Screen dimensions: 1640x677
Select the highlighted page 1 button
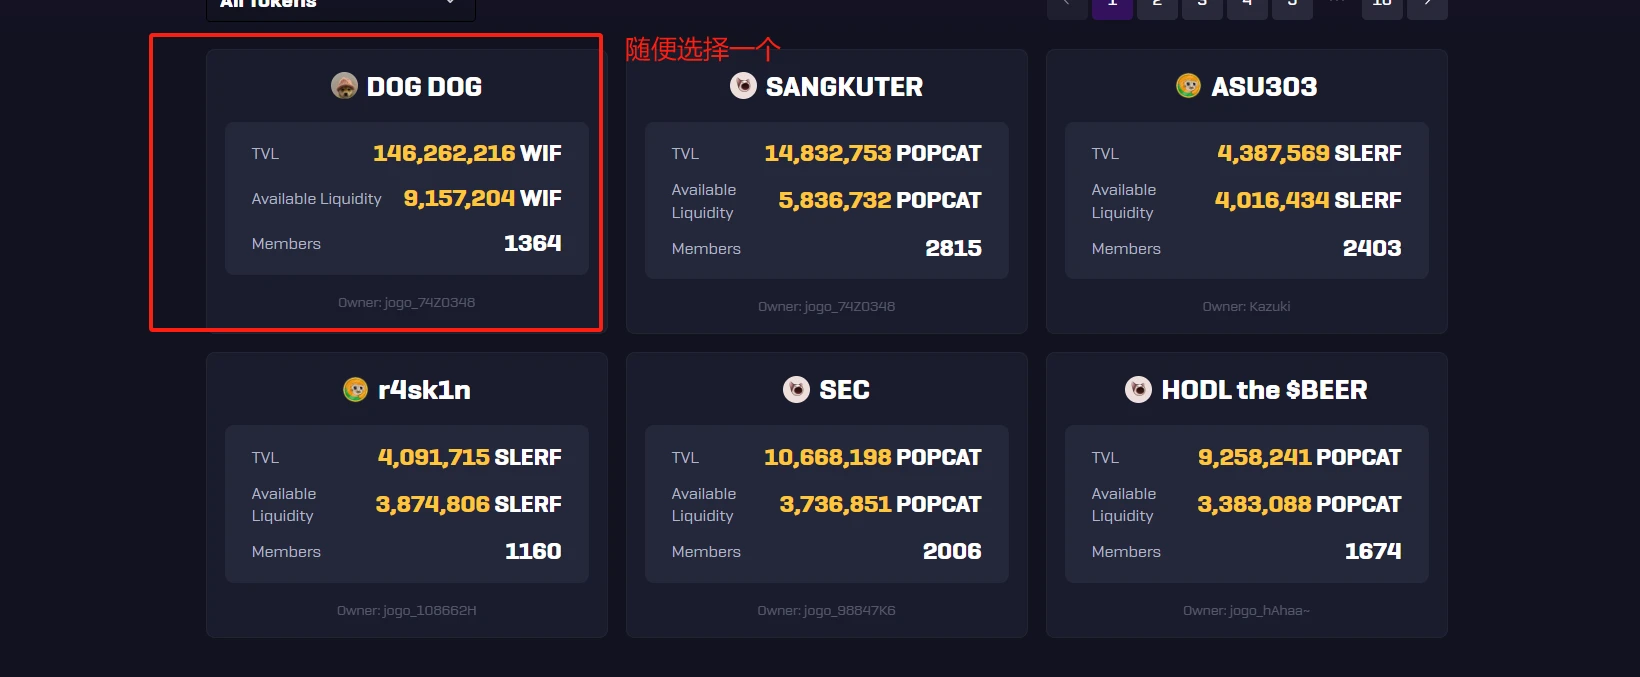pyautogui.click(x=1112, y=6)
